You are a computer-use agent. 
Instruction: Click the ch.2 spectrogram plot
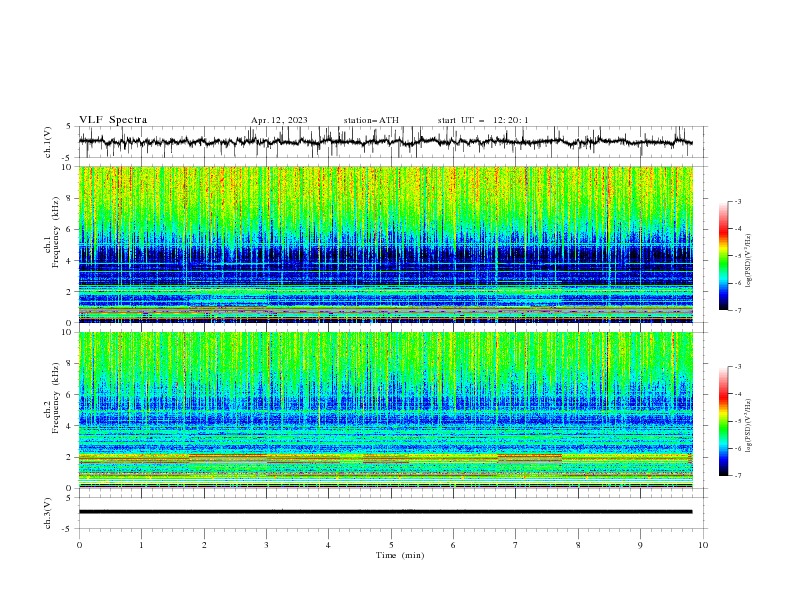pos(386,410)
